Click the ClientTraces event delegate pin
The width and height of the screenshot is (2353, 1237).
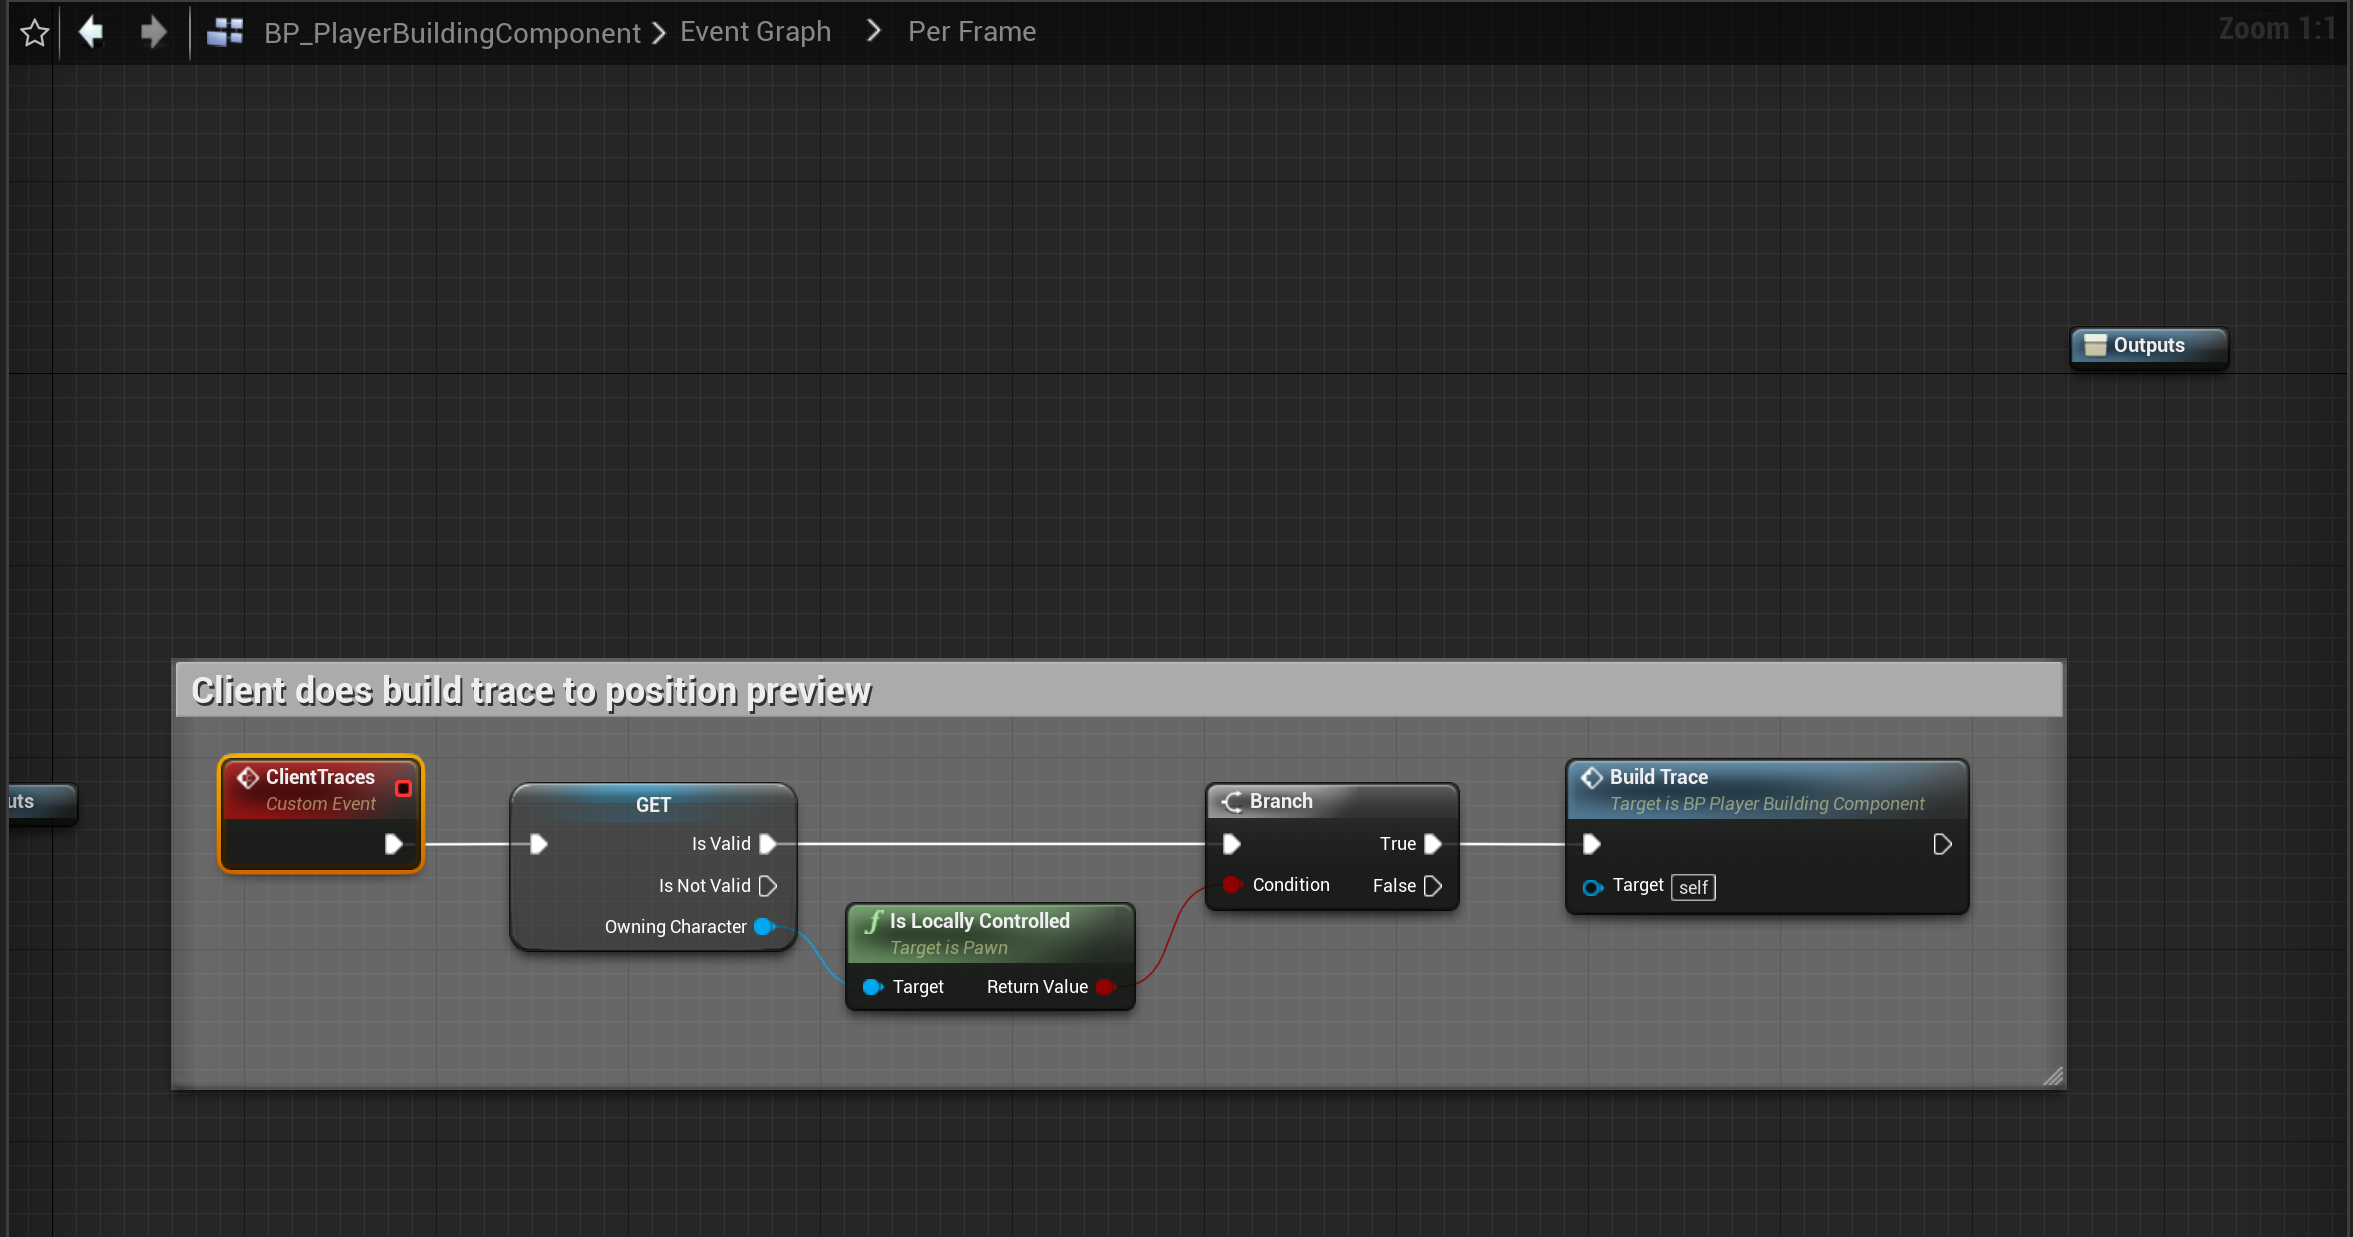pyautogui.click(x=403, y=788)
